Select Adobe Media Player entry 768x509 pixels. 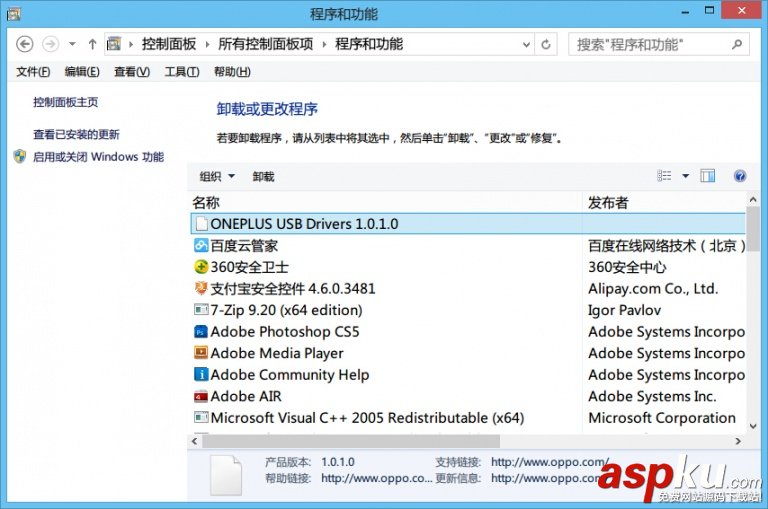pos(468,353)
